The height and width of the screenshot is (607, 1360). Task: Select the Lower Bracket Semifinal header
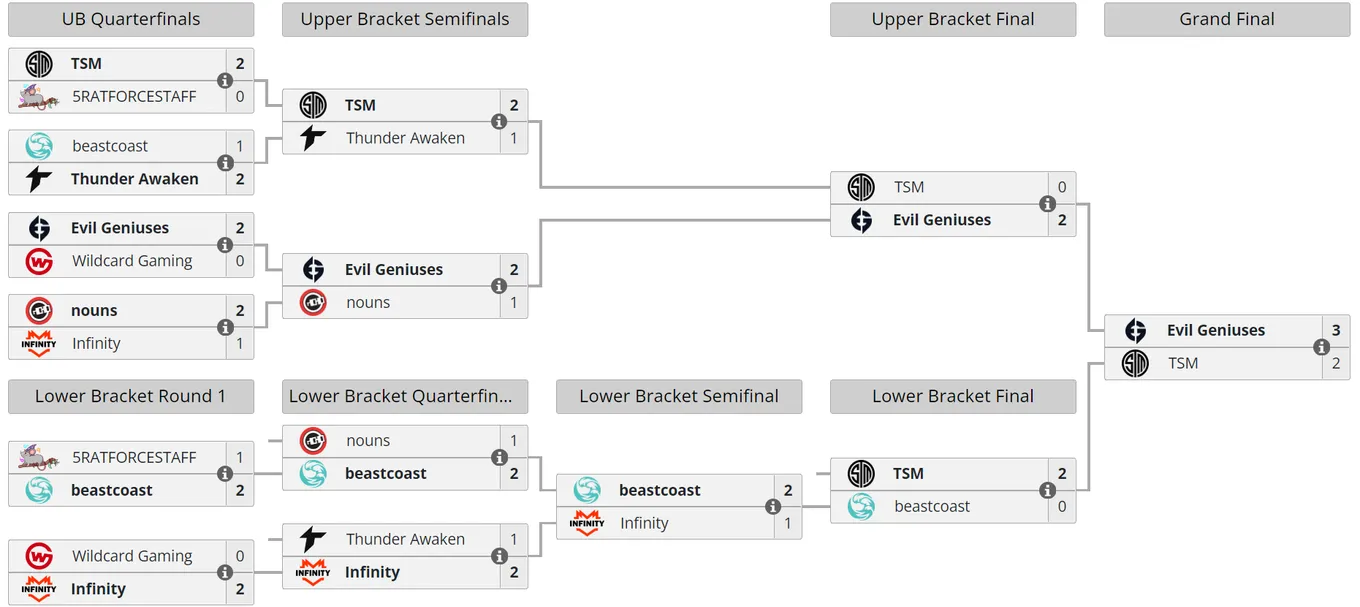pyautogui.click(x=679, y=396)
